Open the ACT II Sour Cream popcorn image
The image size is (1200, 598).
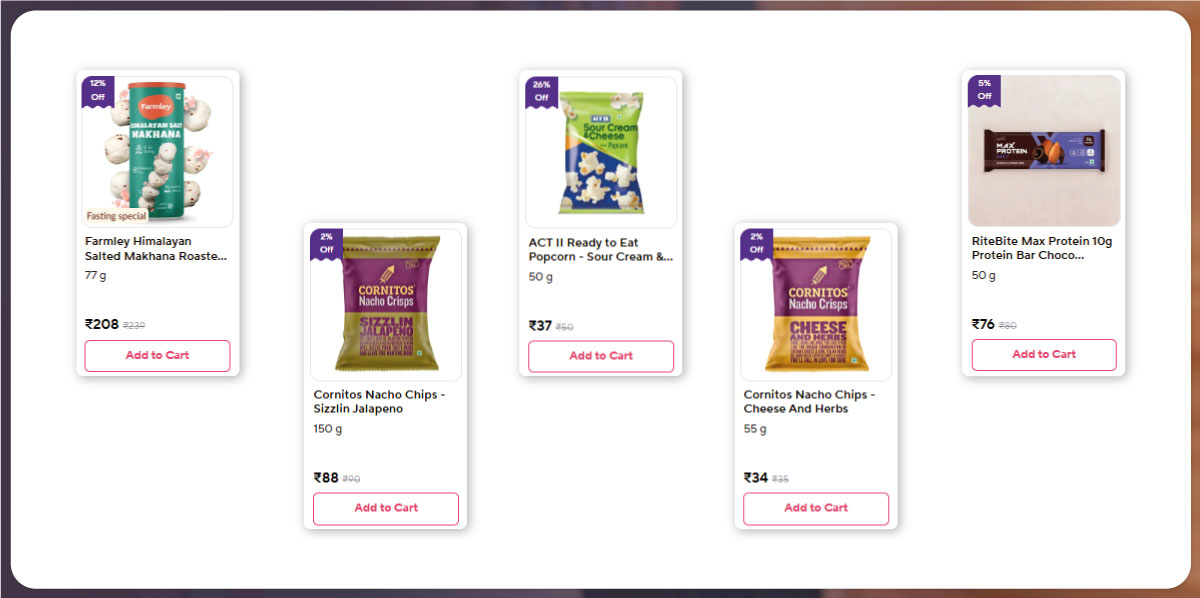[601, 152]
